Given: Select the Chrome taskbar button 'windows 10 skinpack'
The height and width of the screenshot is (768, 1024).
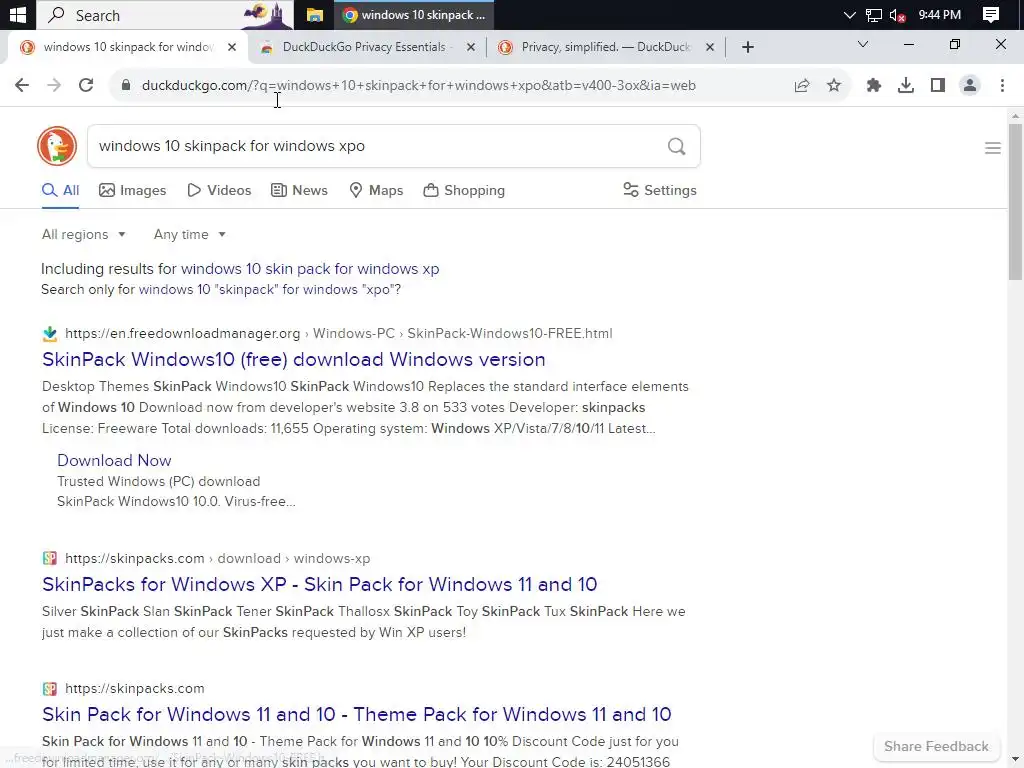Looking at the screenshot, I should (414, 14).
